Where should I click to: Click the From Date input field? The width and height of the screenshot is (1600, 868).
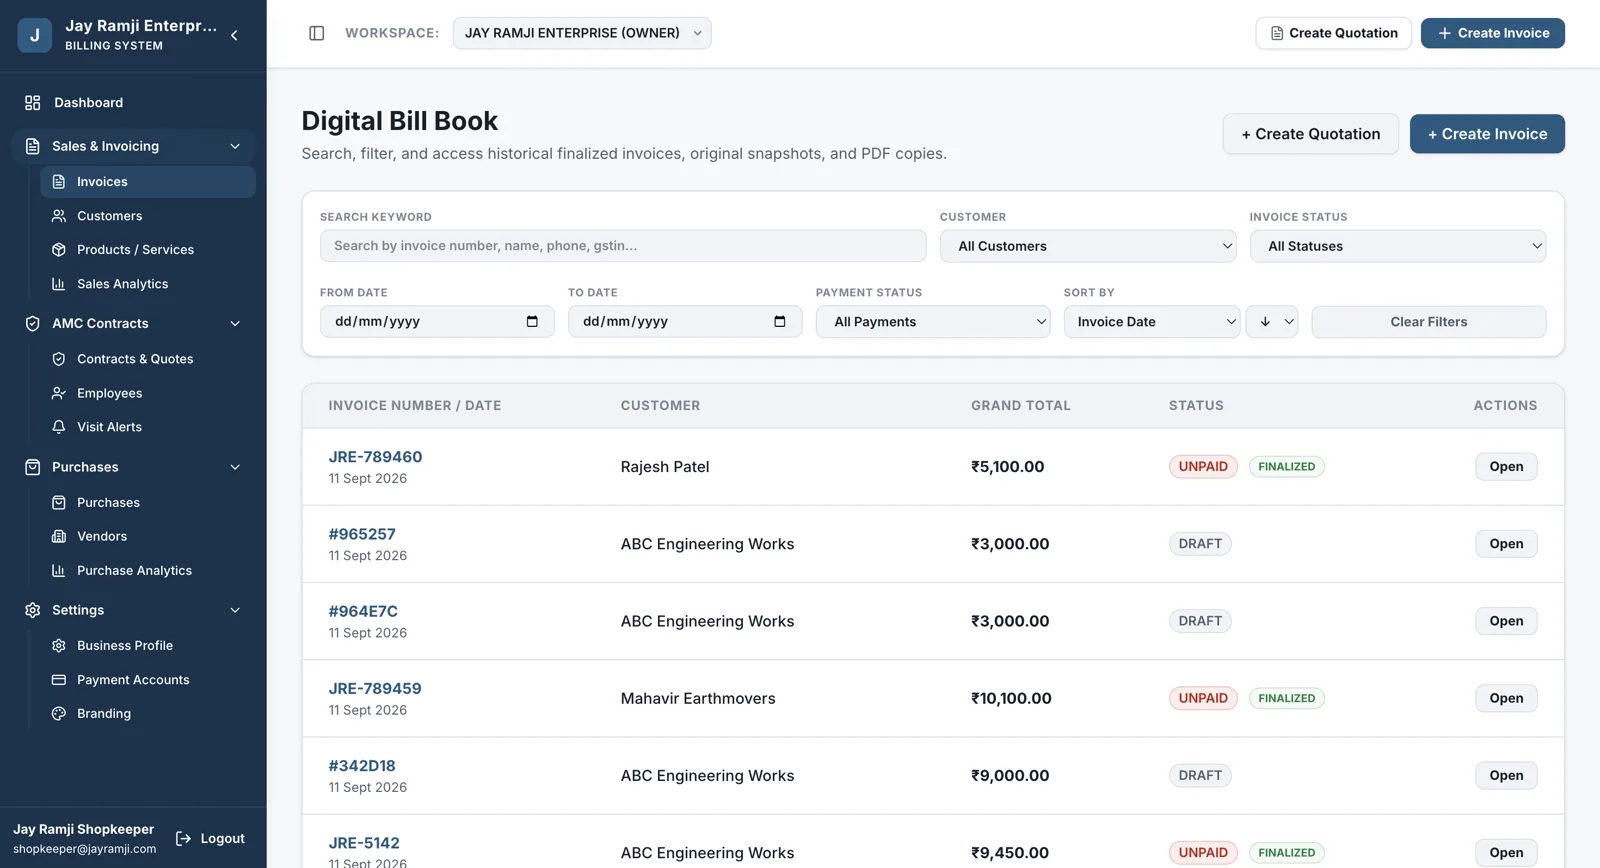(437, 322)
